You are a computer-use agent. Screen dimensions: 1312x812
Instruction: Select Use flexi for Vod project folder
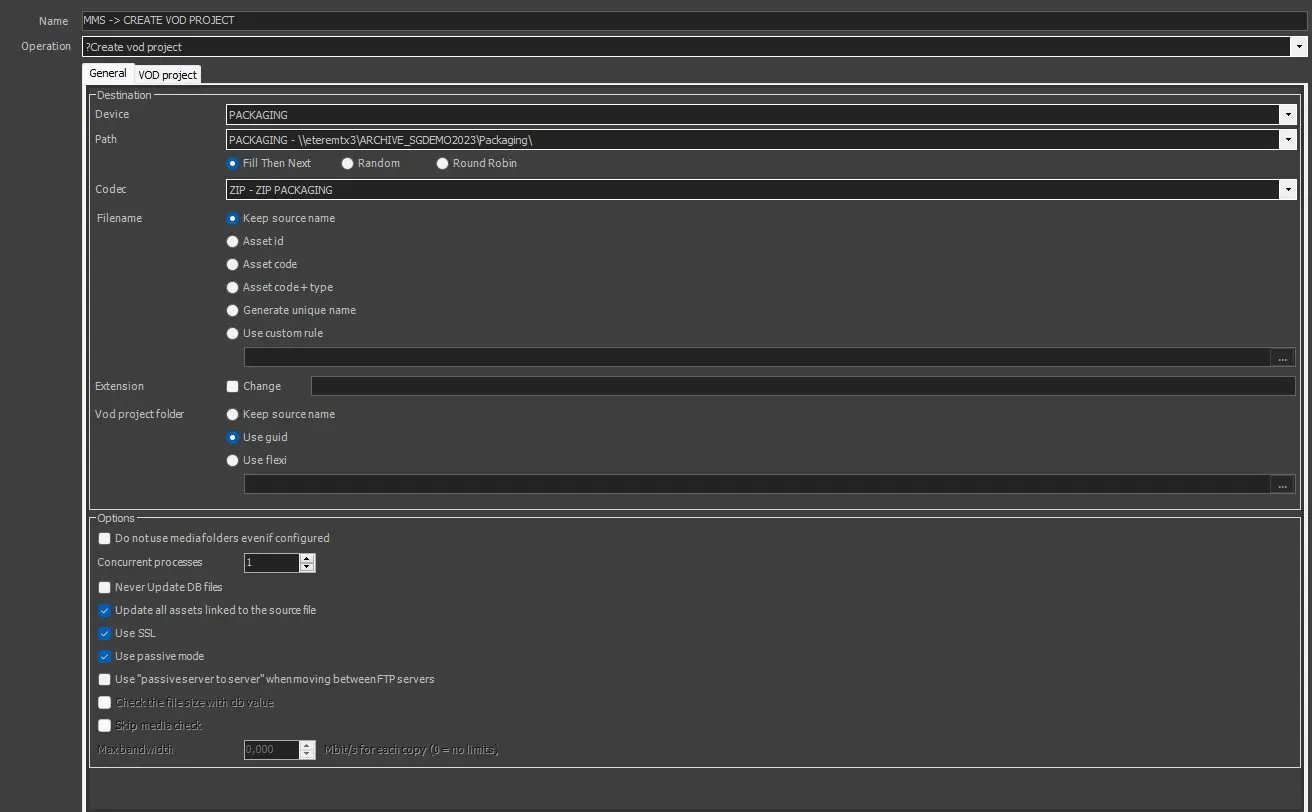pyautogui.click(x=233, y=460)
